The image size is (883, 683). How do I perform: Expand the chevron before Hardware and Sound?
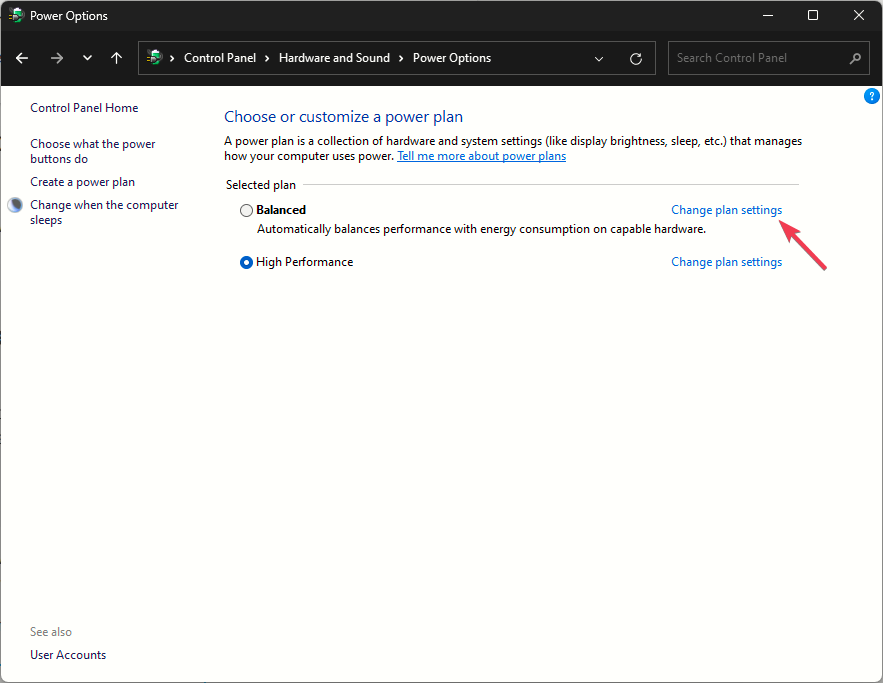click(x=268, y=58)
